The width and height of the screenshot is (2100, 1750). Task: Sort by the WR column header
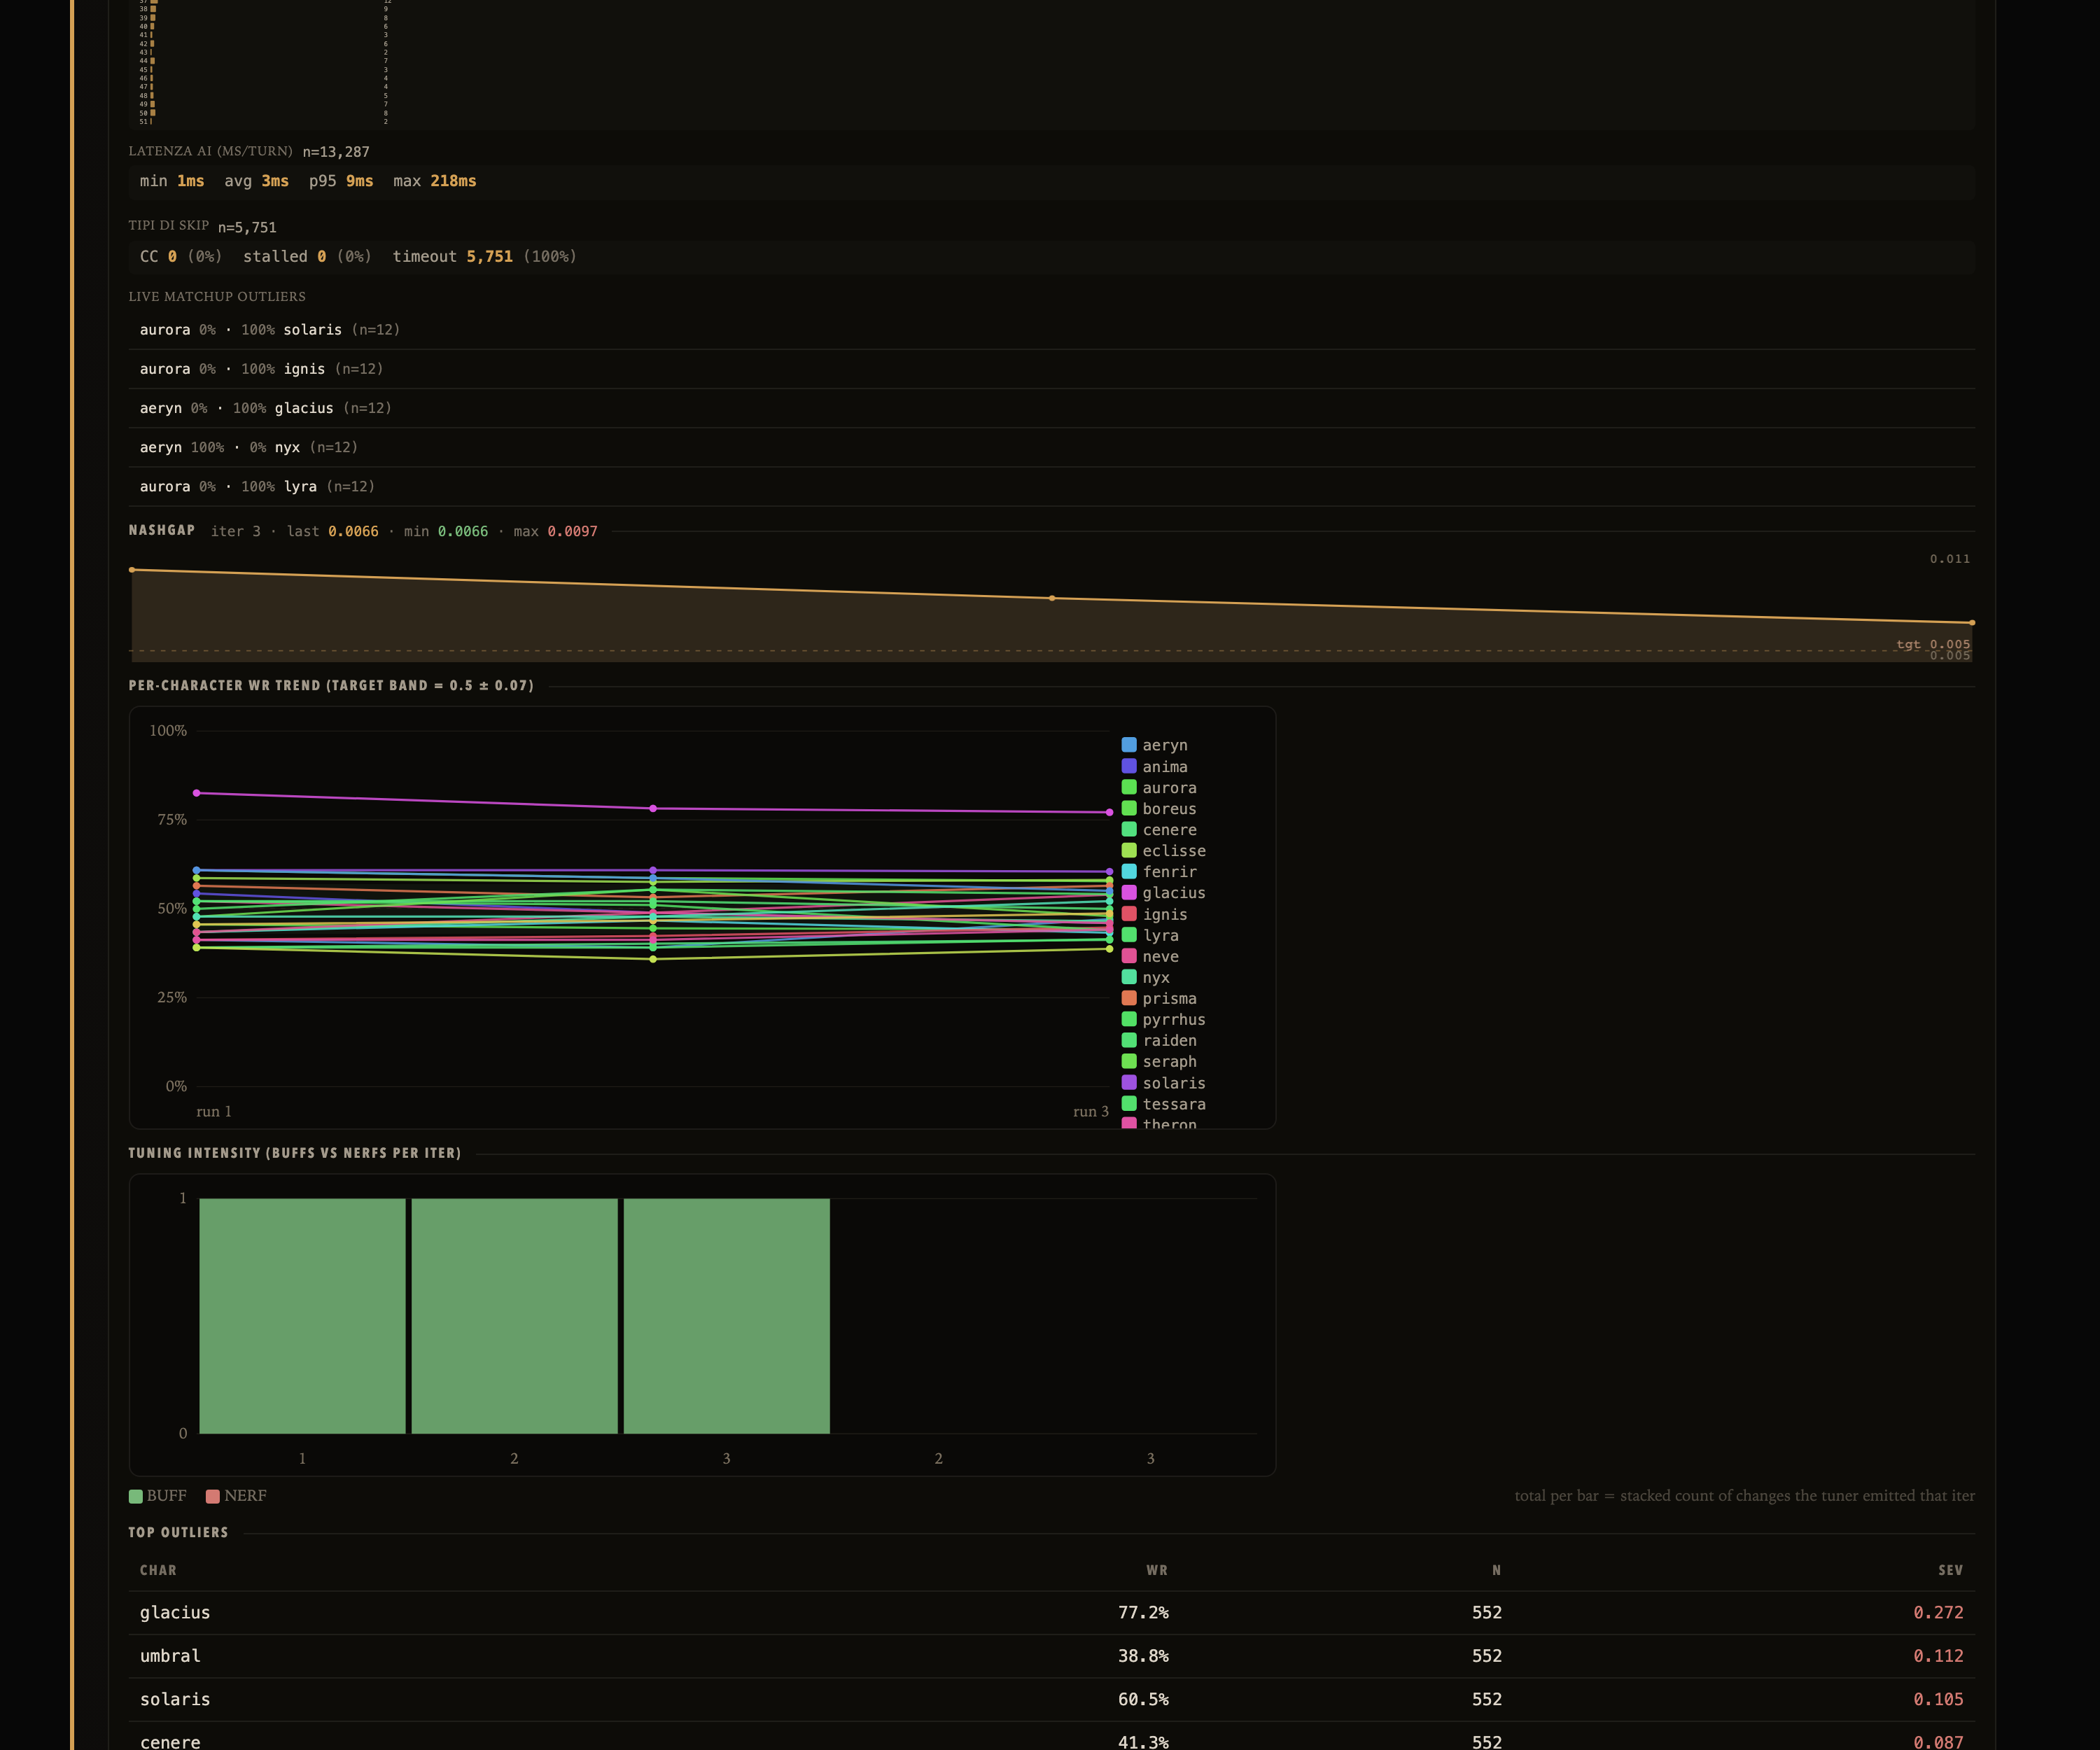1157,1570
